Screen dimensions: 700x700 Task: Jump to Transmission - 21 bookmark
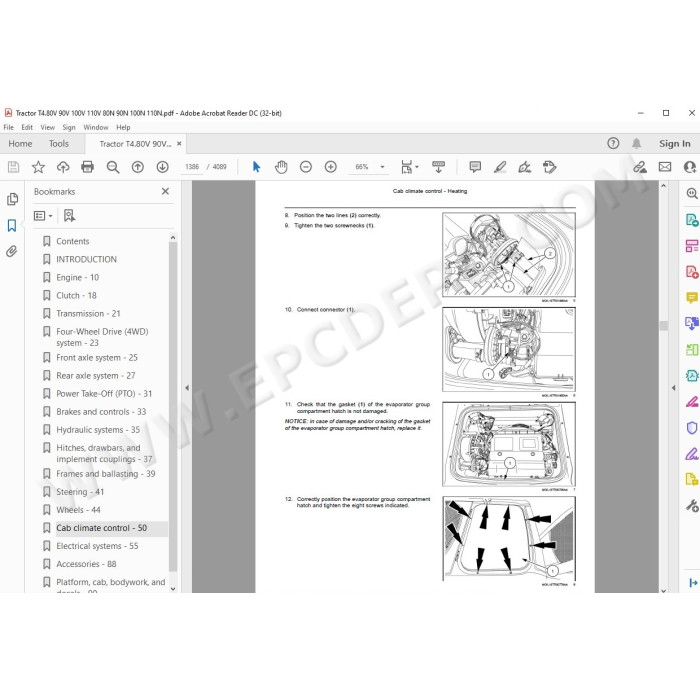(88, 313)
